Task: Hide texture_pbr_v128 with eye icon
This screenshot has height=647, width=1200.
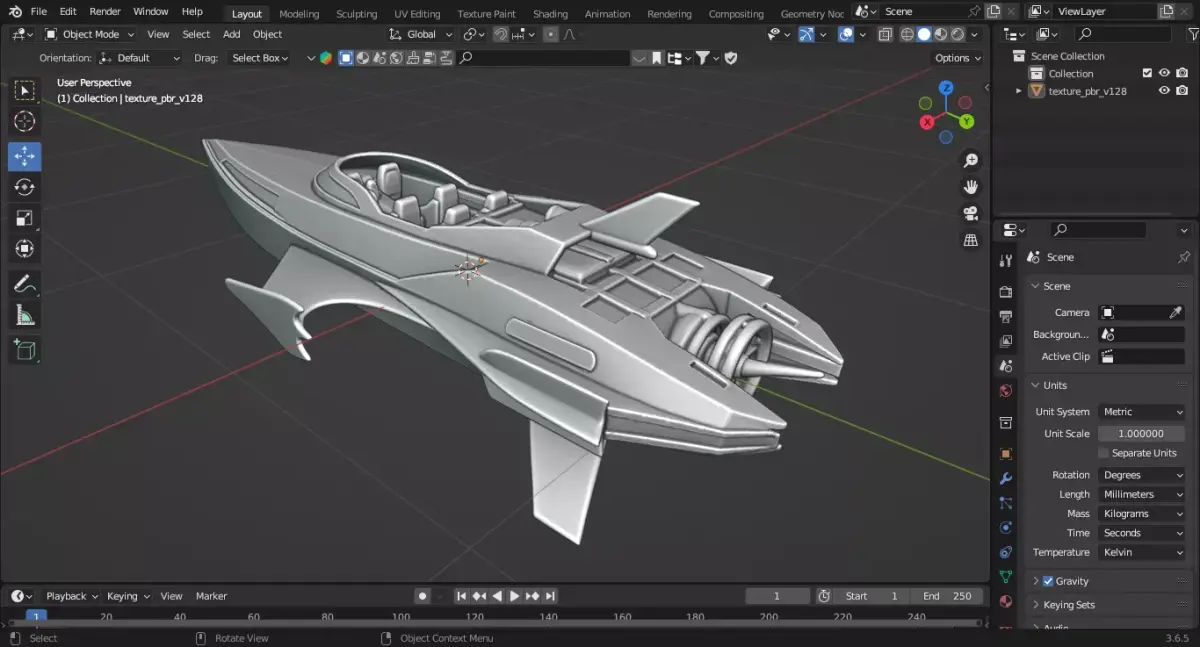Action: [x=1164, y=91]
